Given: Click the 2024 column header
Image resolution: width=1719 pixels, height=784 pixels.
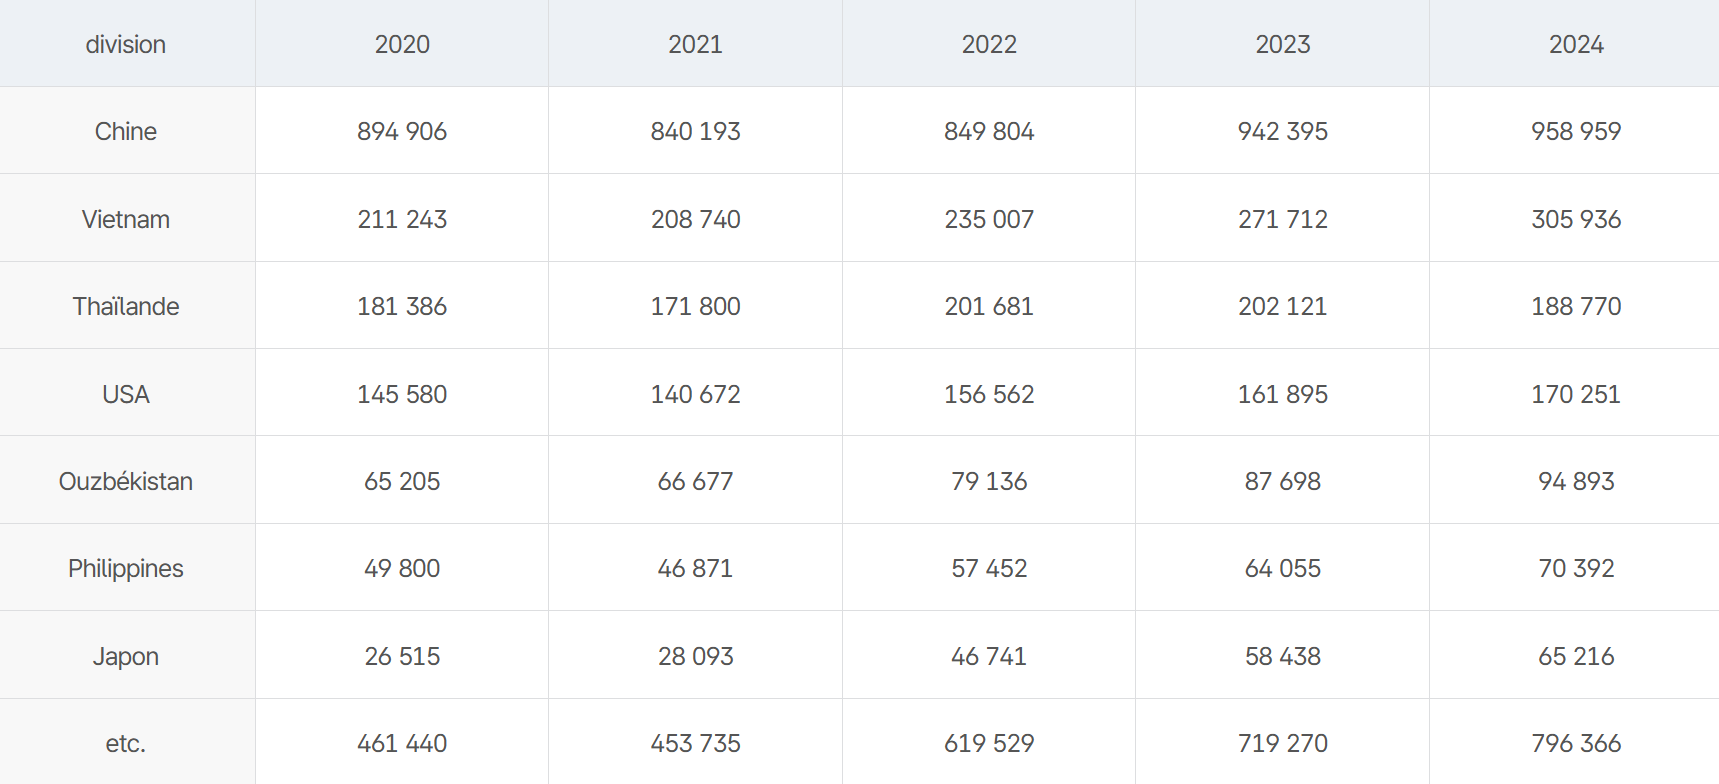Looking at the screenshot, I should click(x=1576, y=44).
